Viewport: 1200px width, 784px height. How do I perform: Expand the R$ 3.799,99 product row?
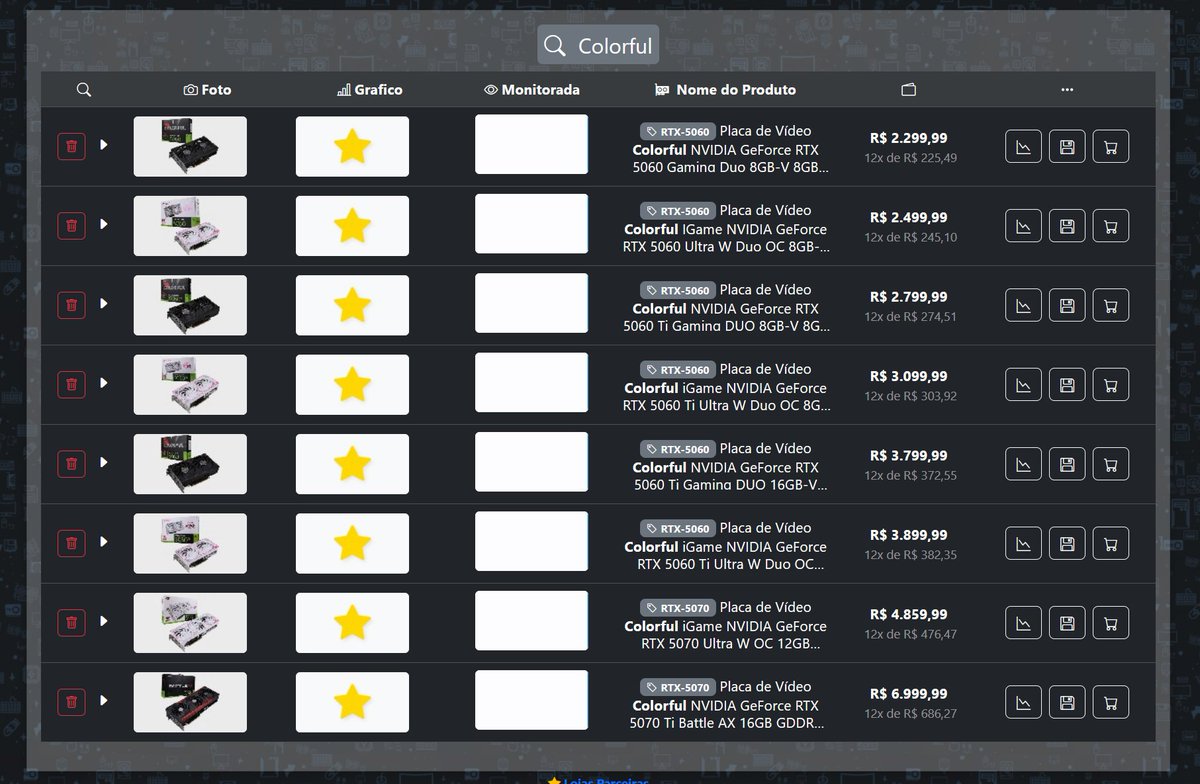pyautogui.click(x=104, y=462)
